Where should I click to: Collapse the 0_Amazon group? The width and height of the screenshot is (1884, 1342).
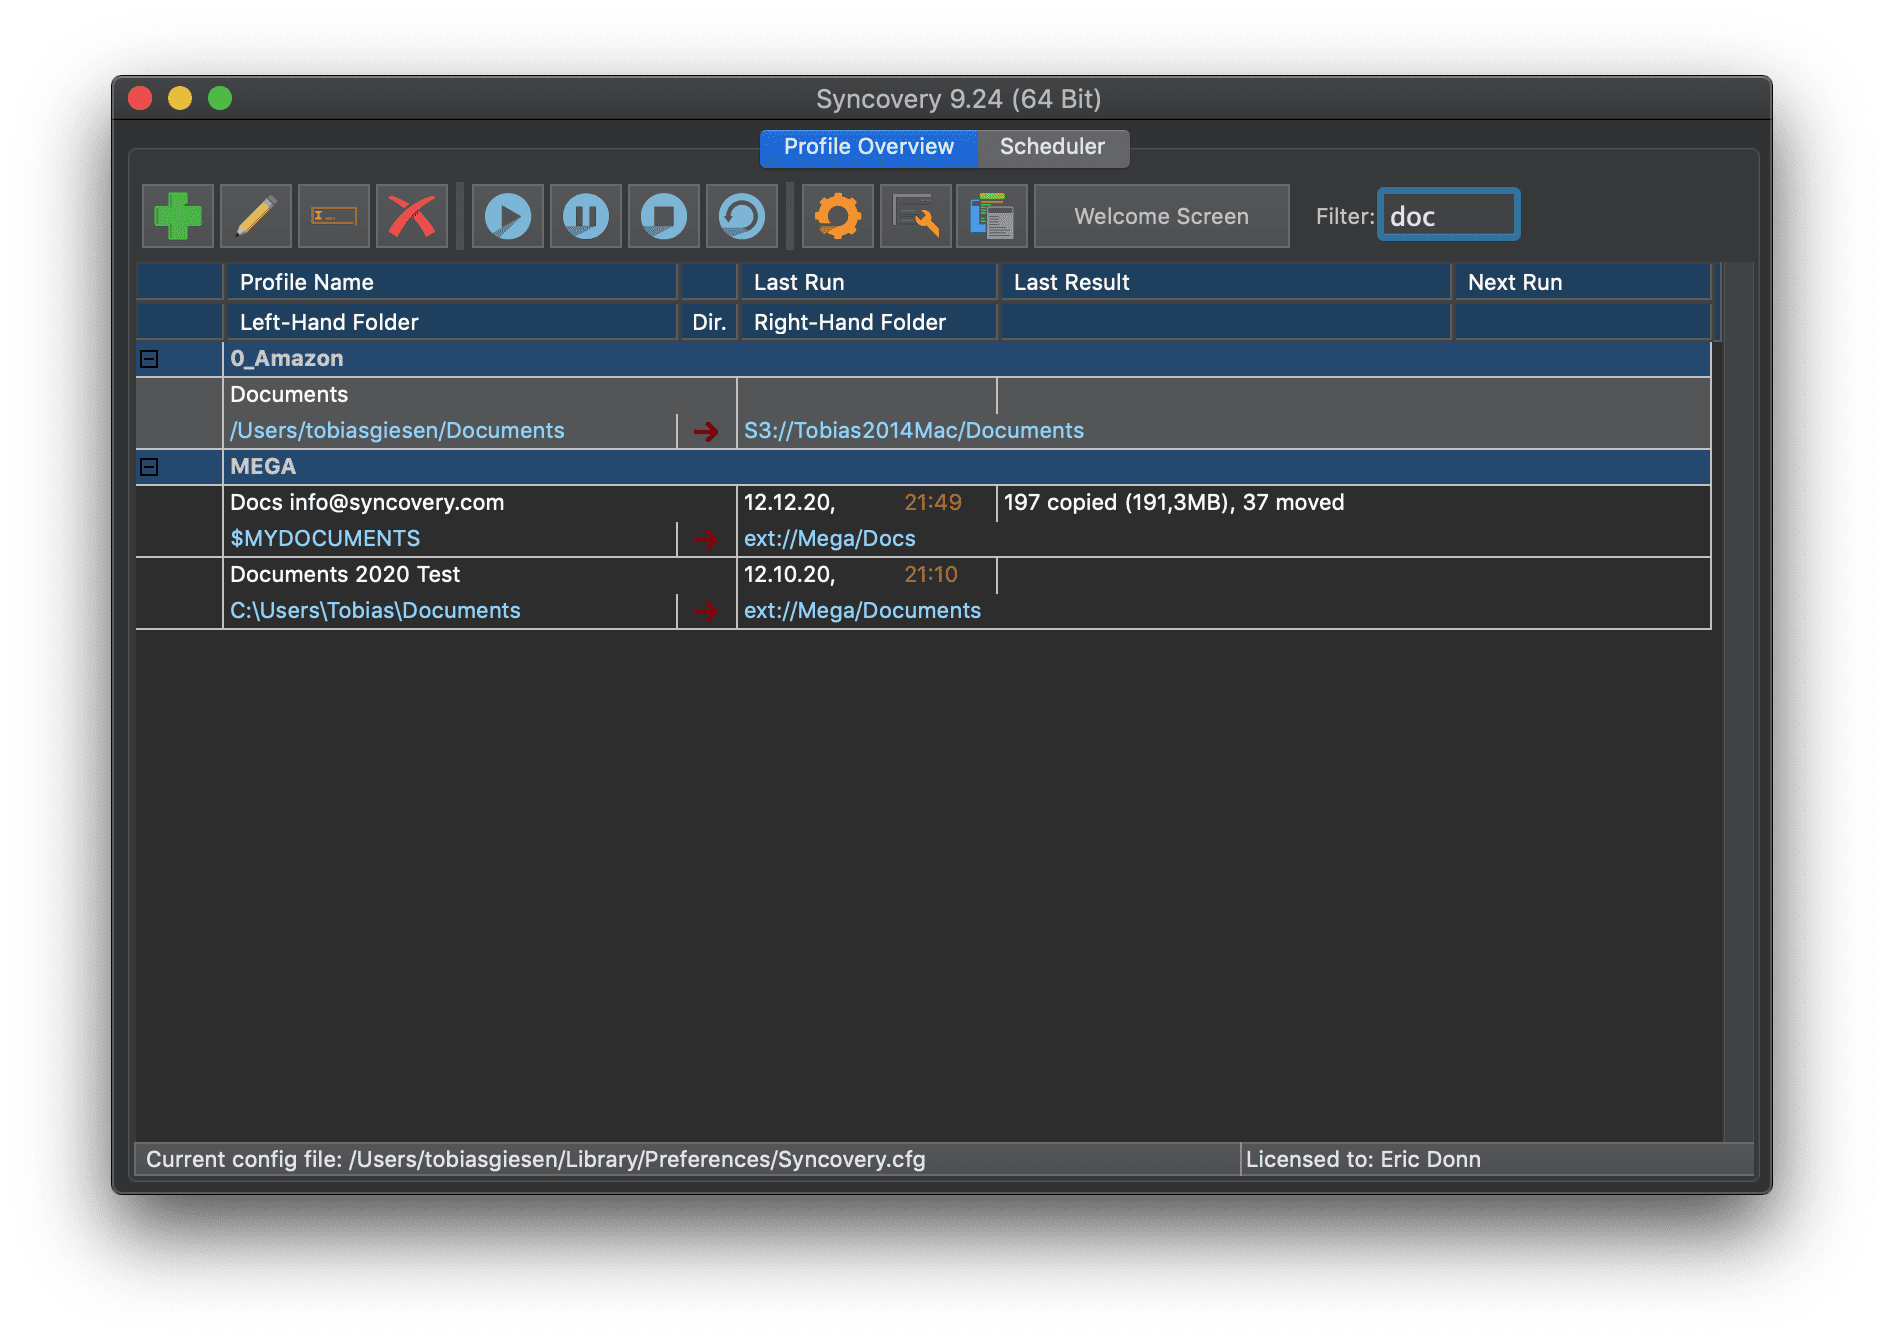(149, 359)
